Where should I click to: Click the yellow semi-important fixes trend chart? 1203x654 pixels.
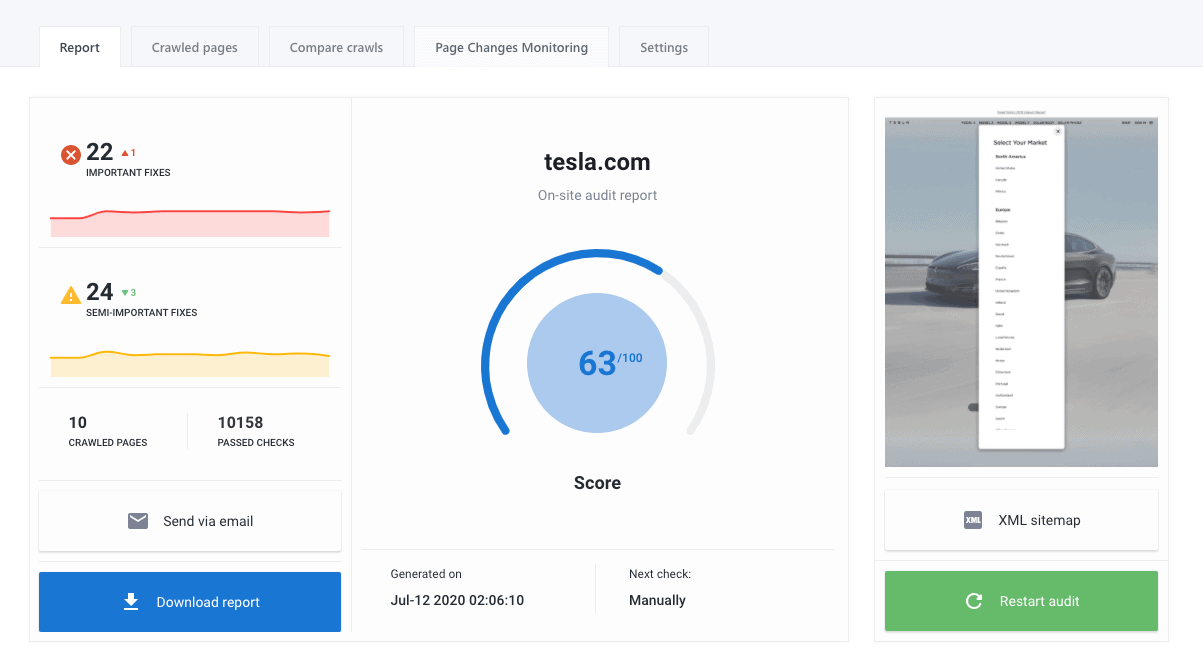190,364
